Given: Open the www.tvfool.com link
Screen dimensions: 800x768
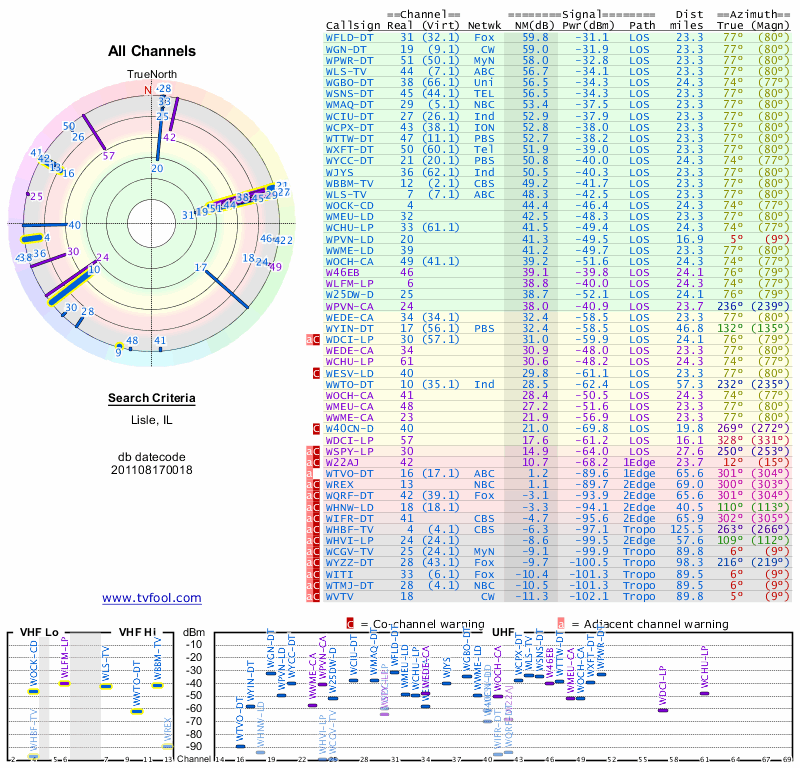Looking at the screenshot, I should point(151,598).
